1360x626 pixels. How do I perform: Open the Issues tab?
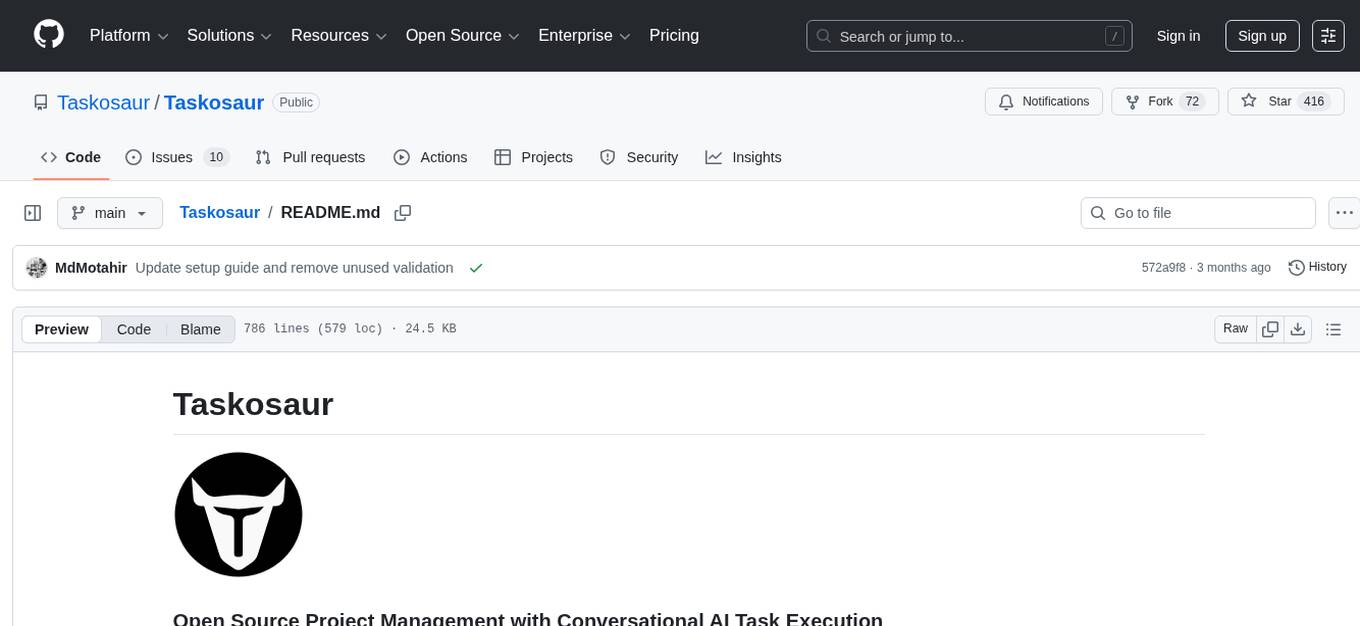click(x=177, y=157)
